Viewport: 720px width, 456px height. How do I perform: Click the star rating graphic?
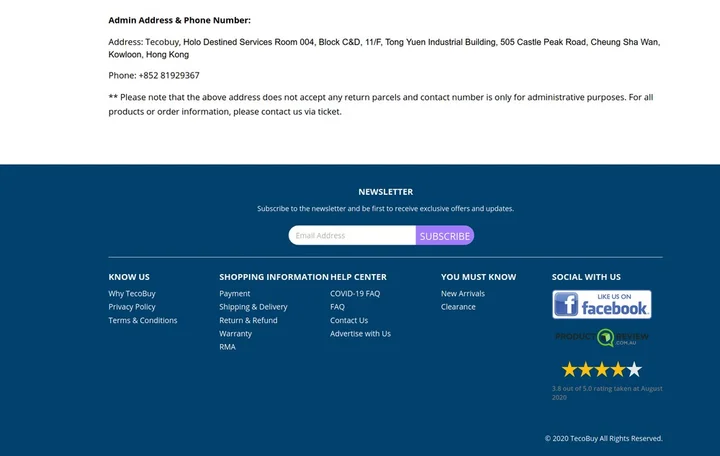pyautogui.click(x=601, y=369)
